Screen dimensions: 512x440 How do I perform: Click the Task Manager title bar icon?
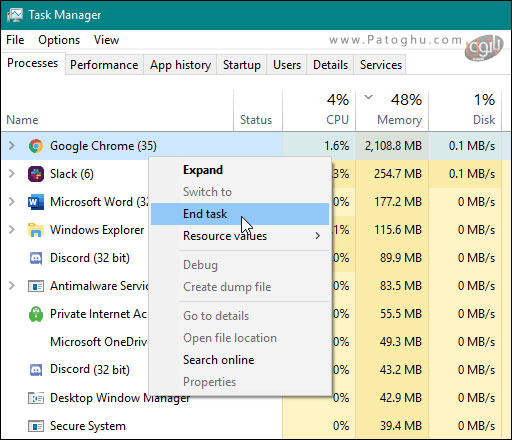(15, 15)
